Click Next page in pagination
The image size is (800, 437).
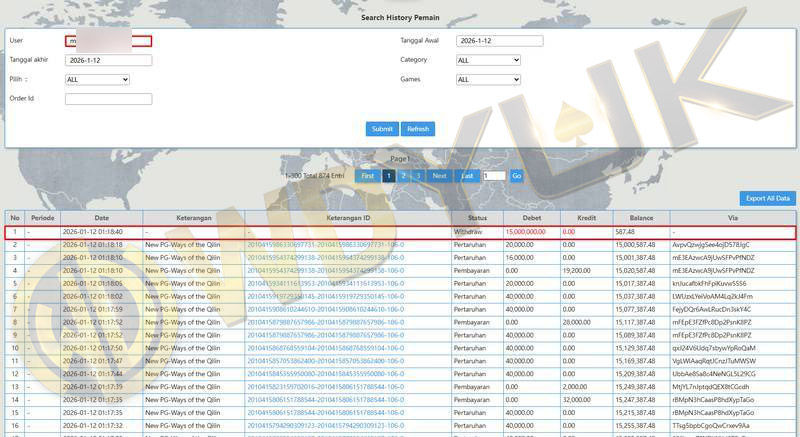pos(439,176)
